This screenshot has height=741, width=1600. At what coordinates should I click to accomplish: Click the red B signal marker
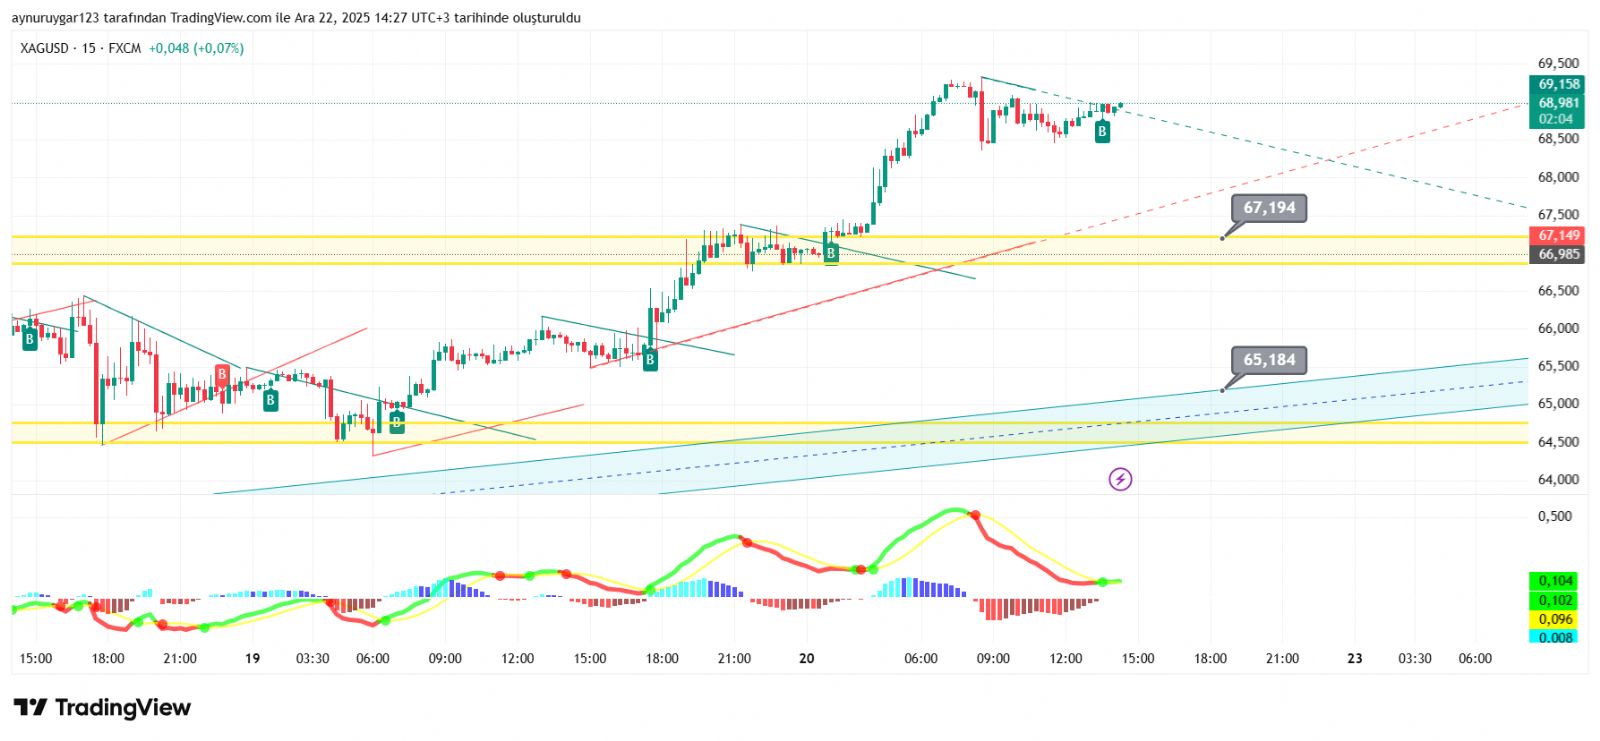pos(222,375)
